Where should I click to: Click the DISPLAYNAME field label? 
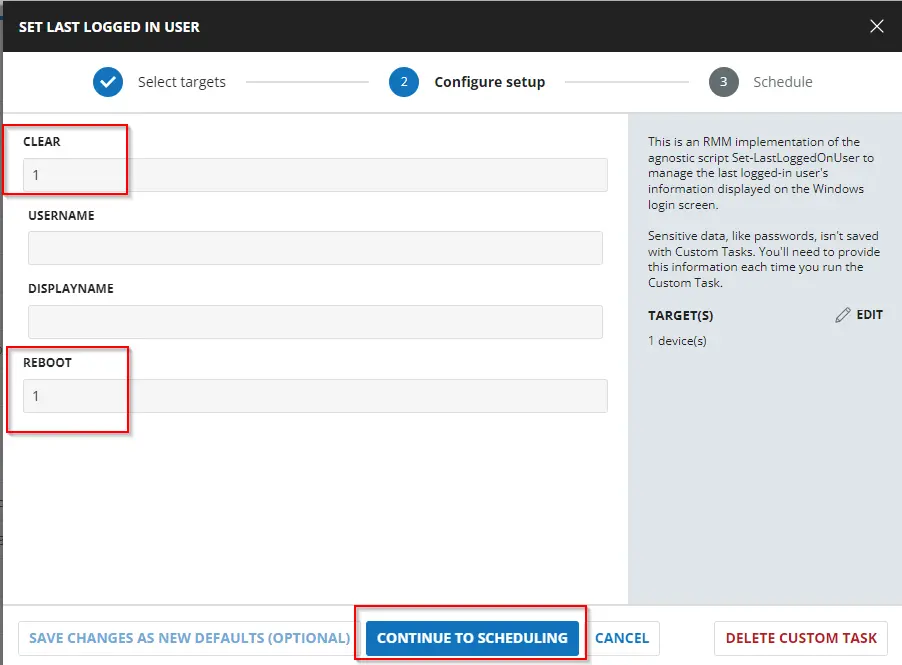(71, 289)
